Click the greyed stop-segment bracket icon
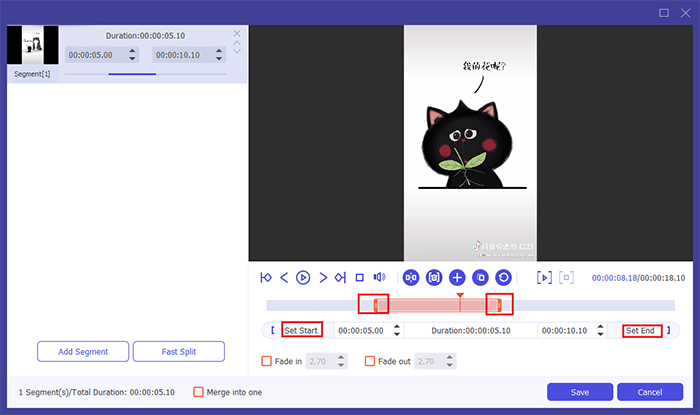Viewport: 700px width, 415px height. click(567, 278)
